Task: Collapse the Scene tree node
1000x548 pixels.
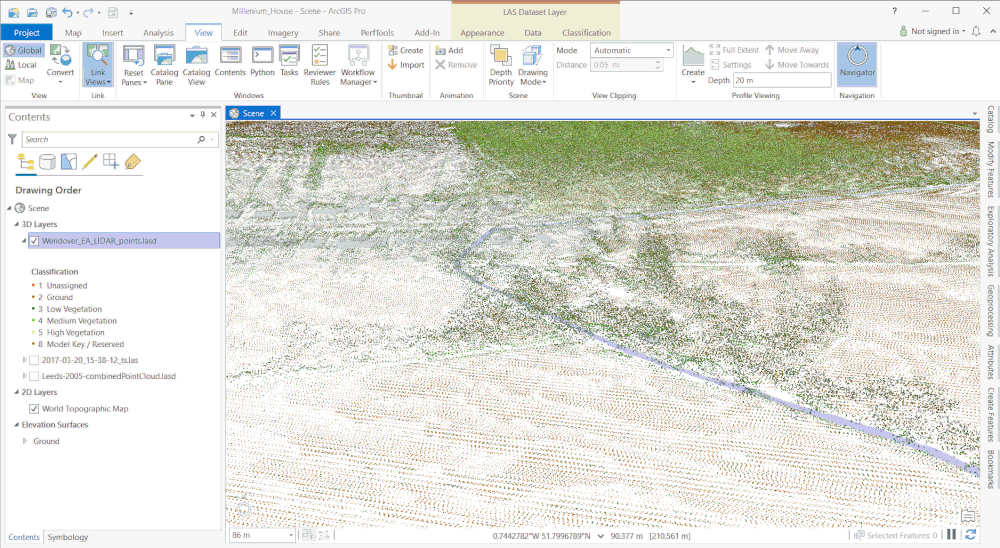Action: [x=10, y=208]
